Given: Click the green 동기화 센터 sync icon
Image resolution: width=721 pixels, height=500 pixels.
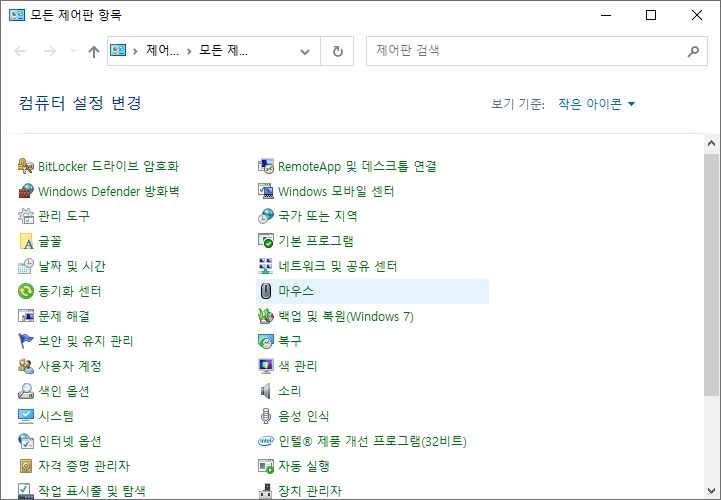Looking at the screenshot, I should click(x=26, y=291).
